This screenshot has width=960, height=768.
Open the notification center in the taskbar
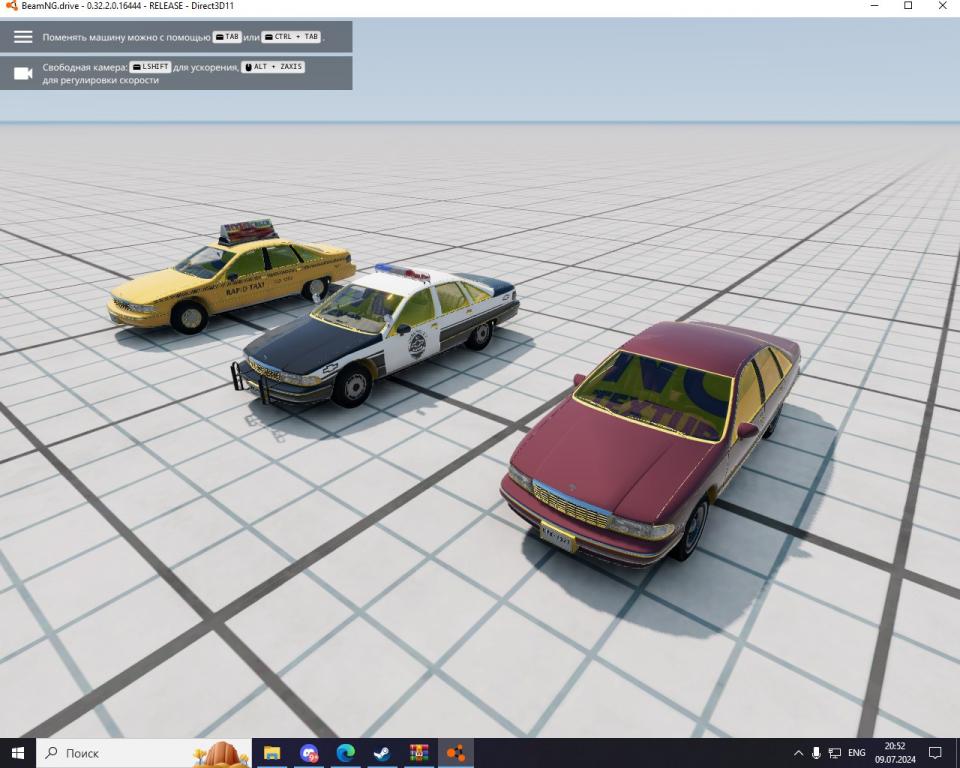(x=936, y=753)
